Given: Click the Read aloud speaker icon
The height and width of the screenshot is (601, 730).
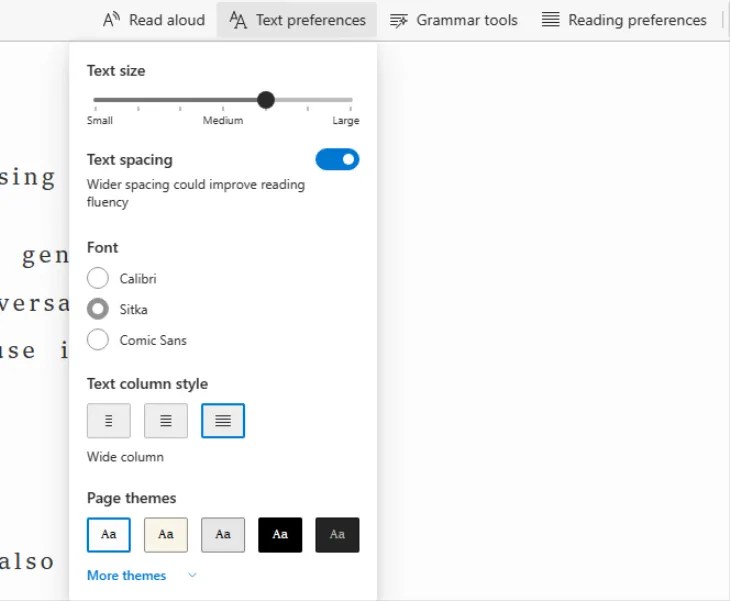Looking at the screenshot, I should point(111,20).
